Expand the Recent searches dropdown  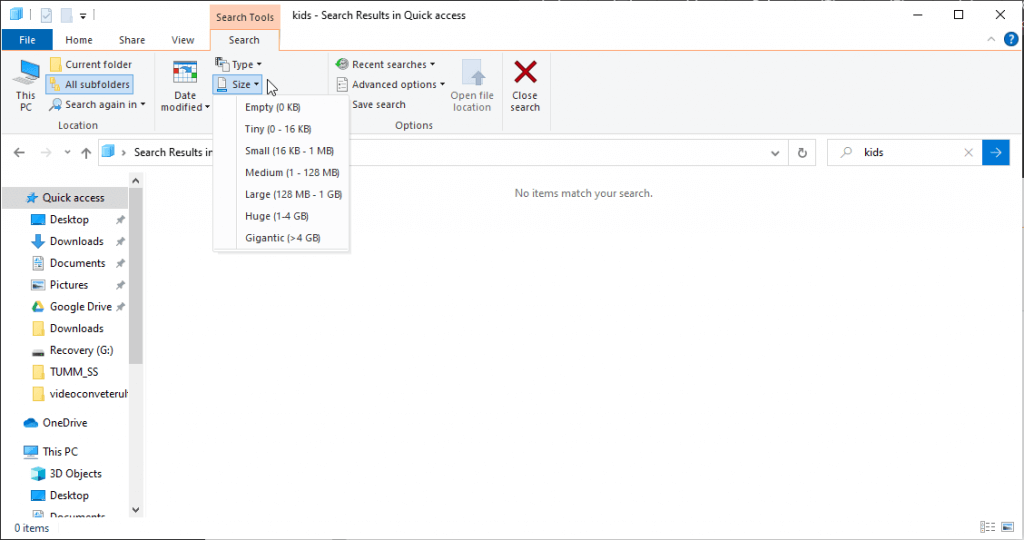coord(385,64)
